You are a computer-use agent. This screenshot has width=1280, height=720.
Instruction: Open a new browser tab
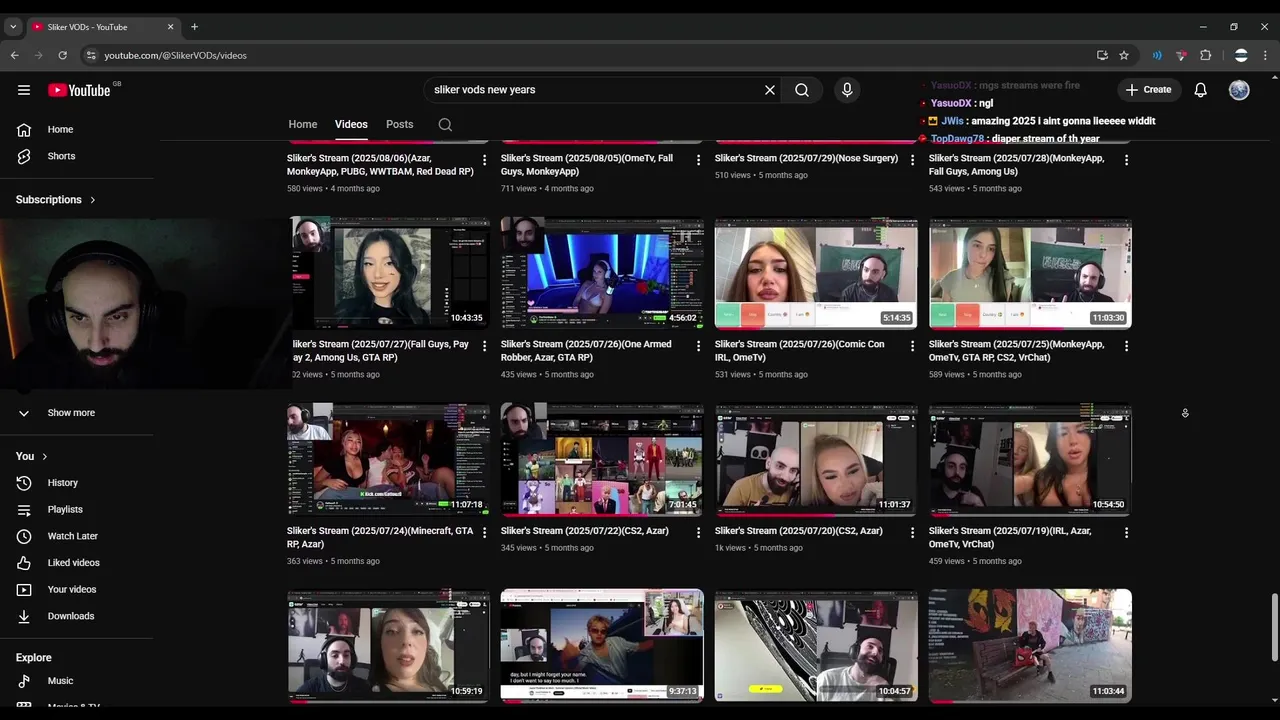(194, 27)
